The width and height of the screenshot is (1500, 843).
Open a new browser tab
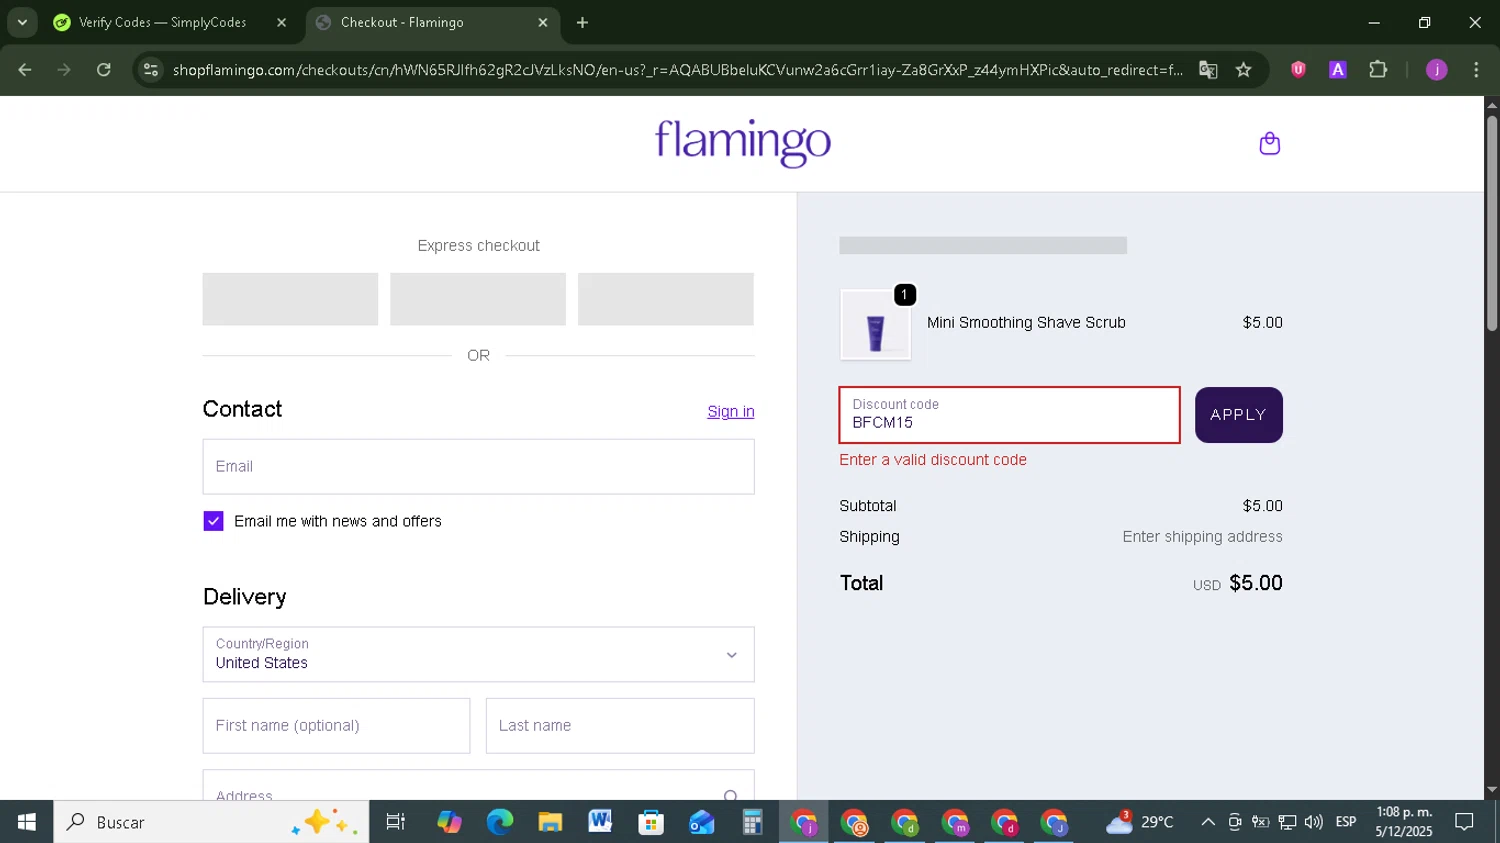(582, 22)
